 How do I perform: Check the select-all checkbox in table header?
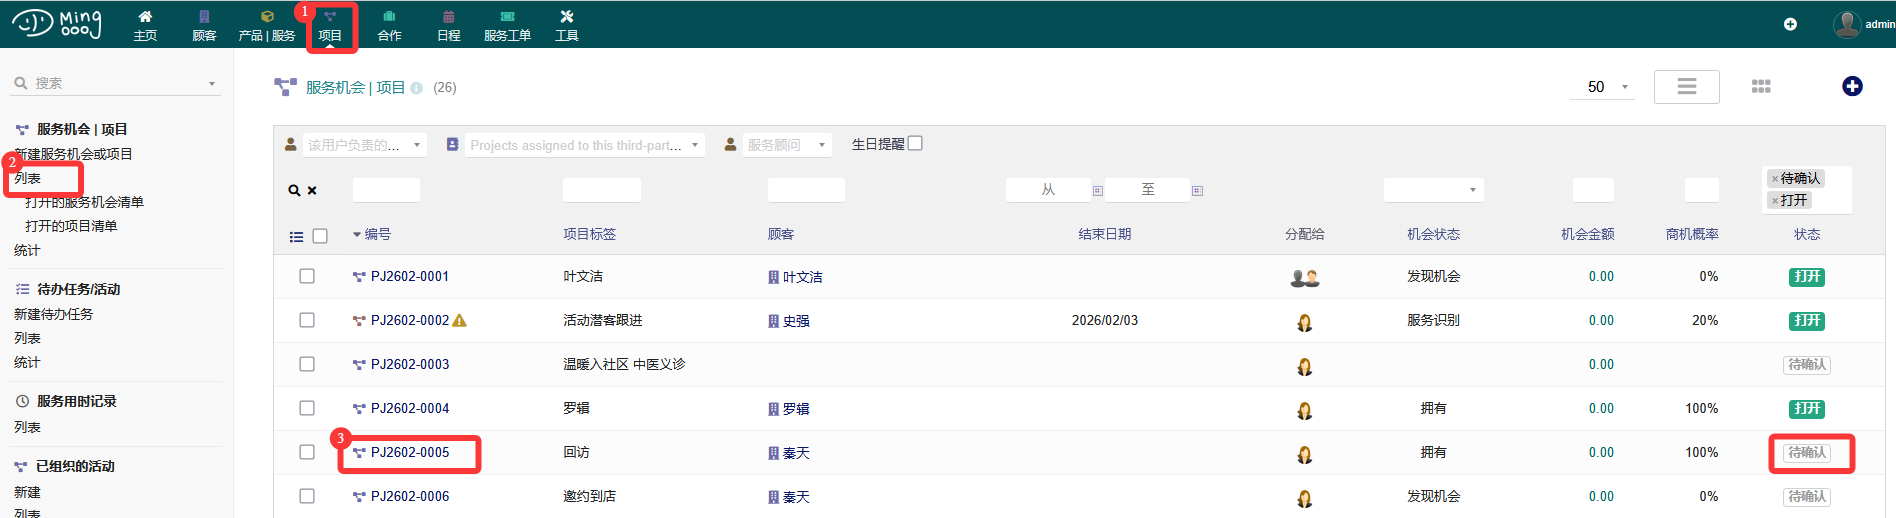pyautogui.click(x=320, y=236)
